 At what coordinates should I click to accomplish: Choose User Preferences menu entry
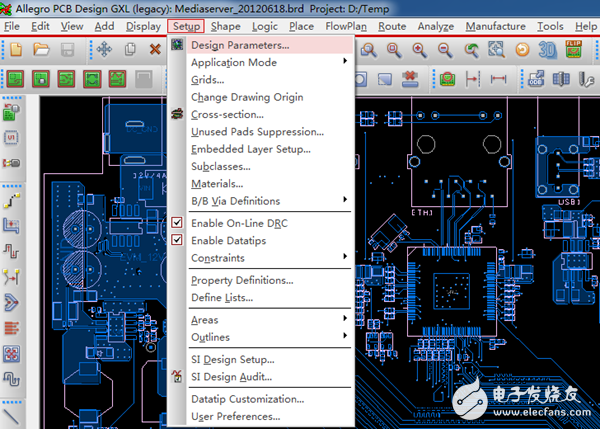(x=235, y=416)
